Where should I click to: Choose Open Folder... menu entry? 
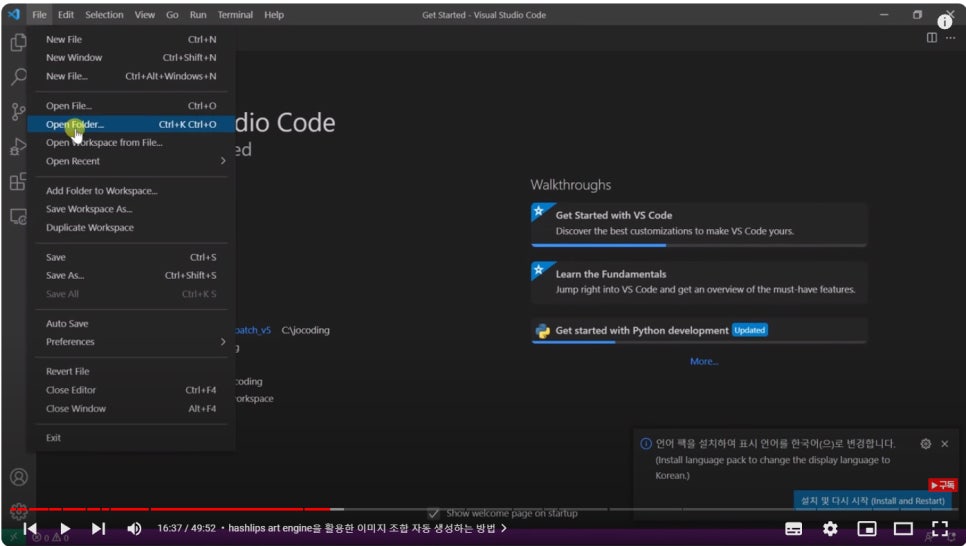click(131, 124)
